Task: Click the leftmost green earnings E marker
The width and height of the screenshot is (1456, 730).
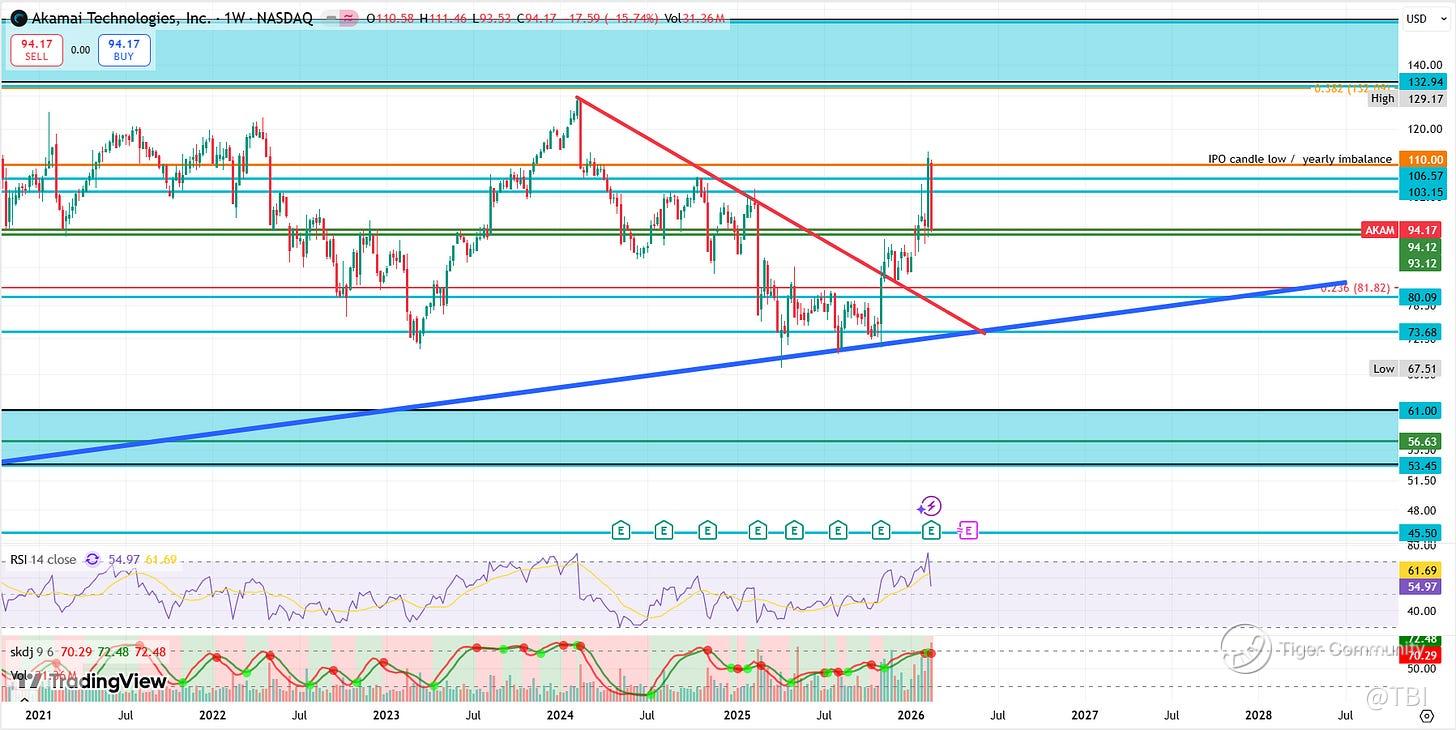Action: tap(621, 530)
